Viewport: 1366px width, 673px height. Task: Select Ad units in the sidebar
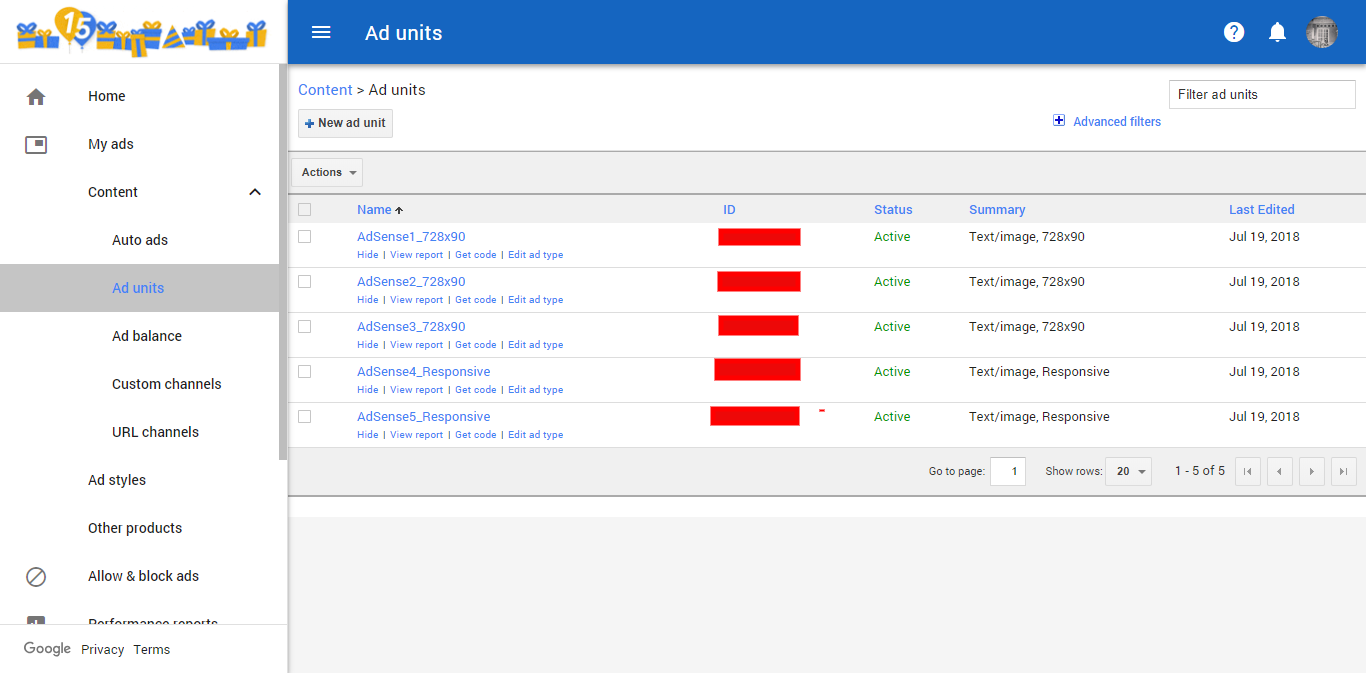[138, 288]
